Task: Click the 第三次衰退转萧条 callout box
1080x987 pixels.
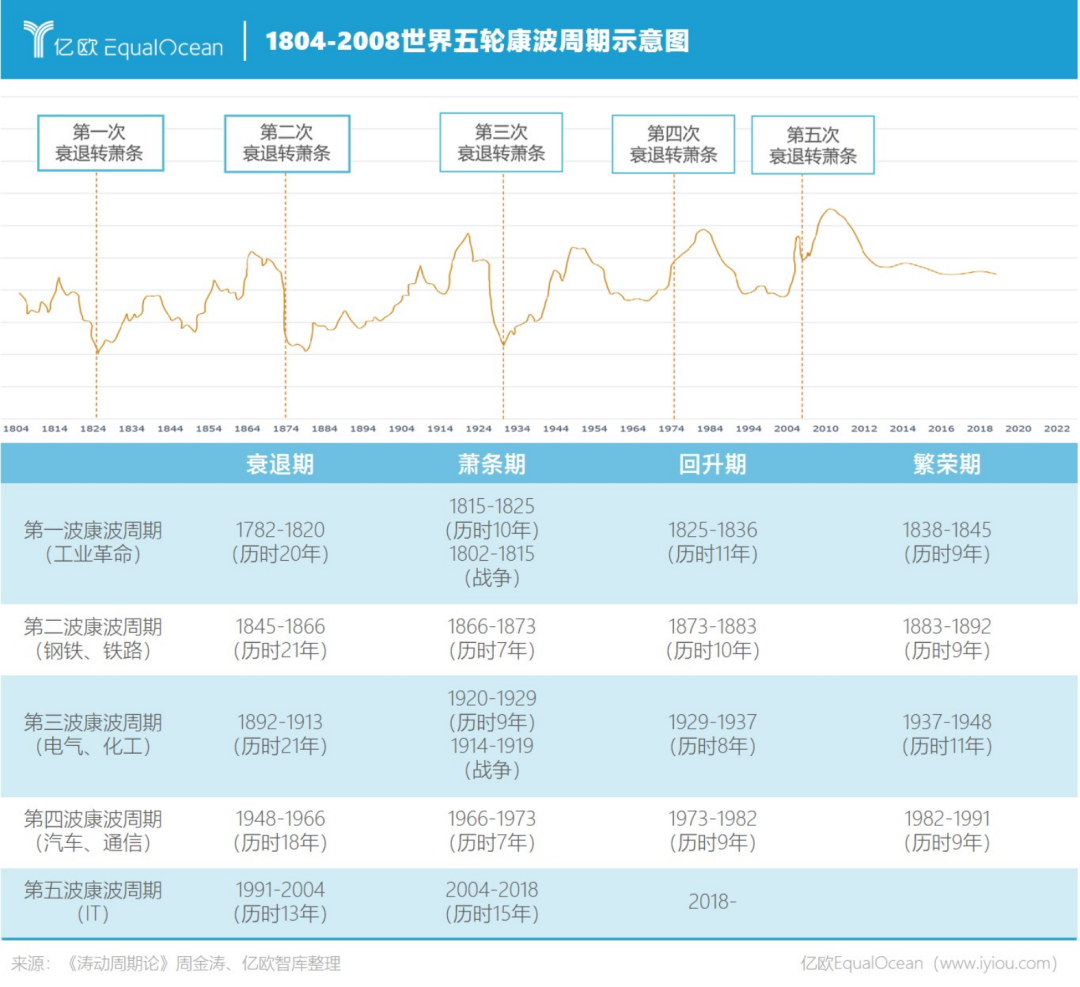Action: point(501,142)
